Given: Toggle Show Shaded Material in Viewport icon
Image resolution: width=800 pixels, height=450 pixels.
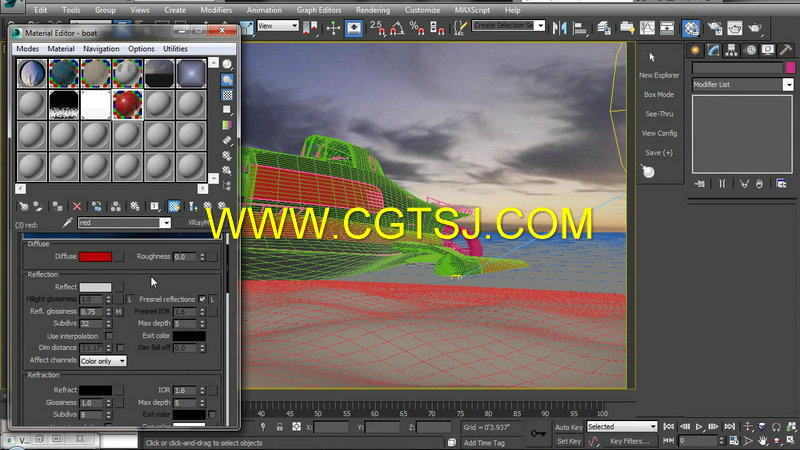Looking at the screenshot, I should [x=173, y=206].
